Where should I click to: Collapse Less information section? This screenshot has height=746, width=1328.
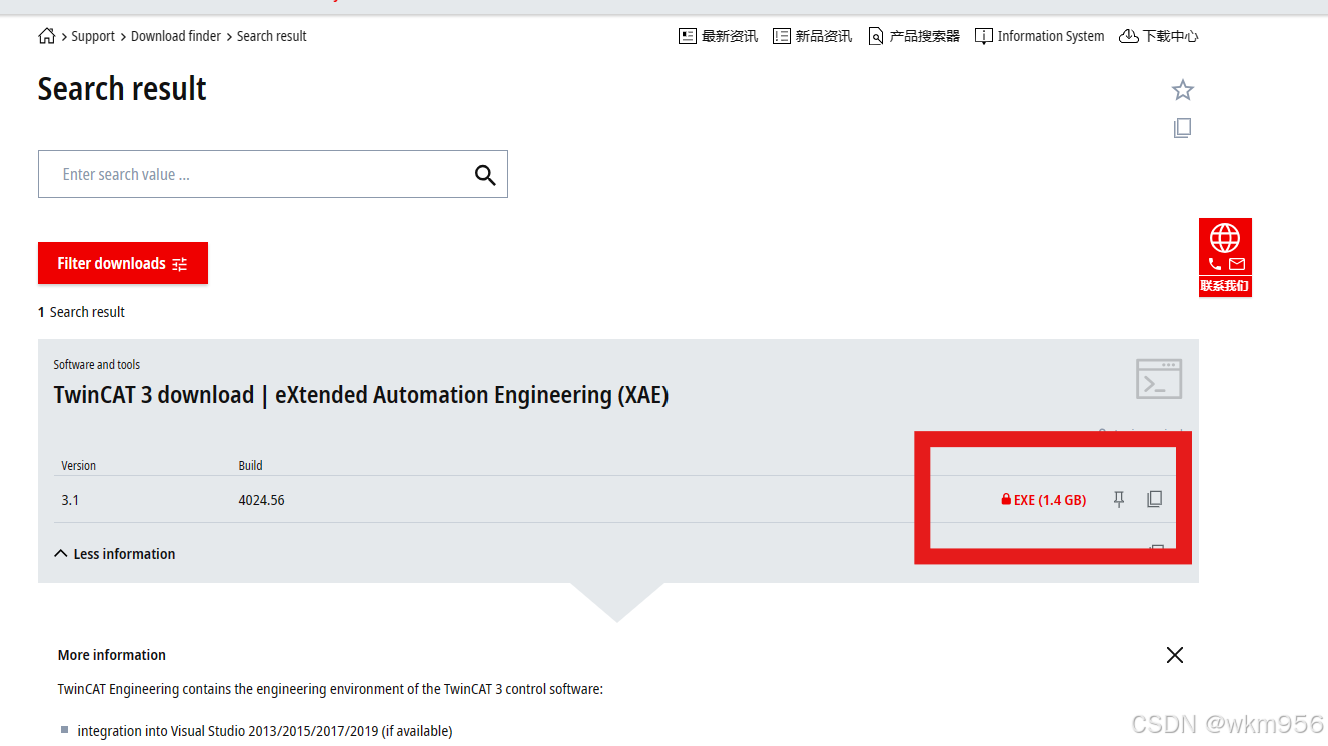(x=115, y=554)
